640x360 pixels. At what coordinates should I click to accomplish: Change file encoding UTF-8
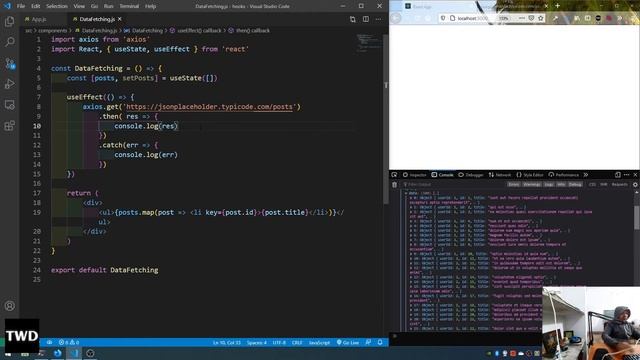pyautogui.click(x=279, y=342)
